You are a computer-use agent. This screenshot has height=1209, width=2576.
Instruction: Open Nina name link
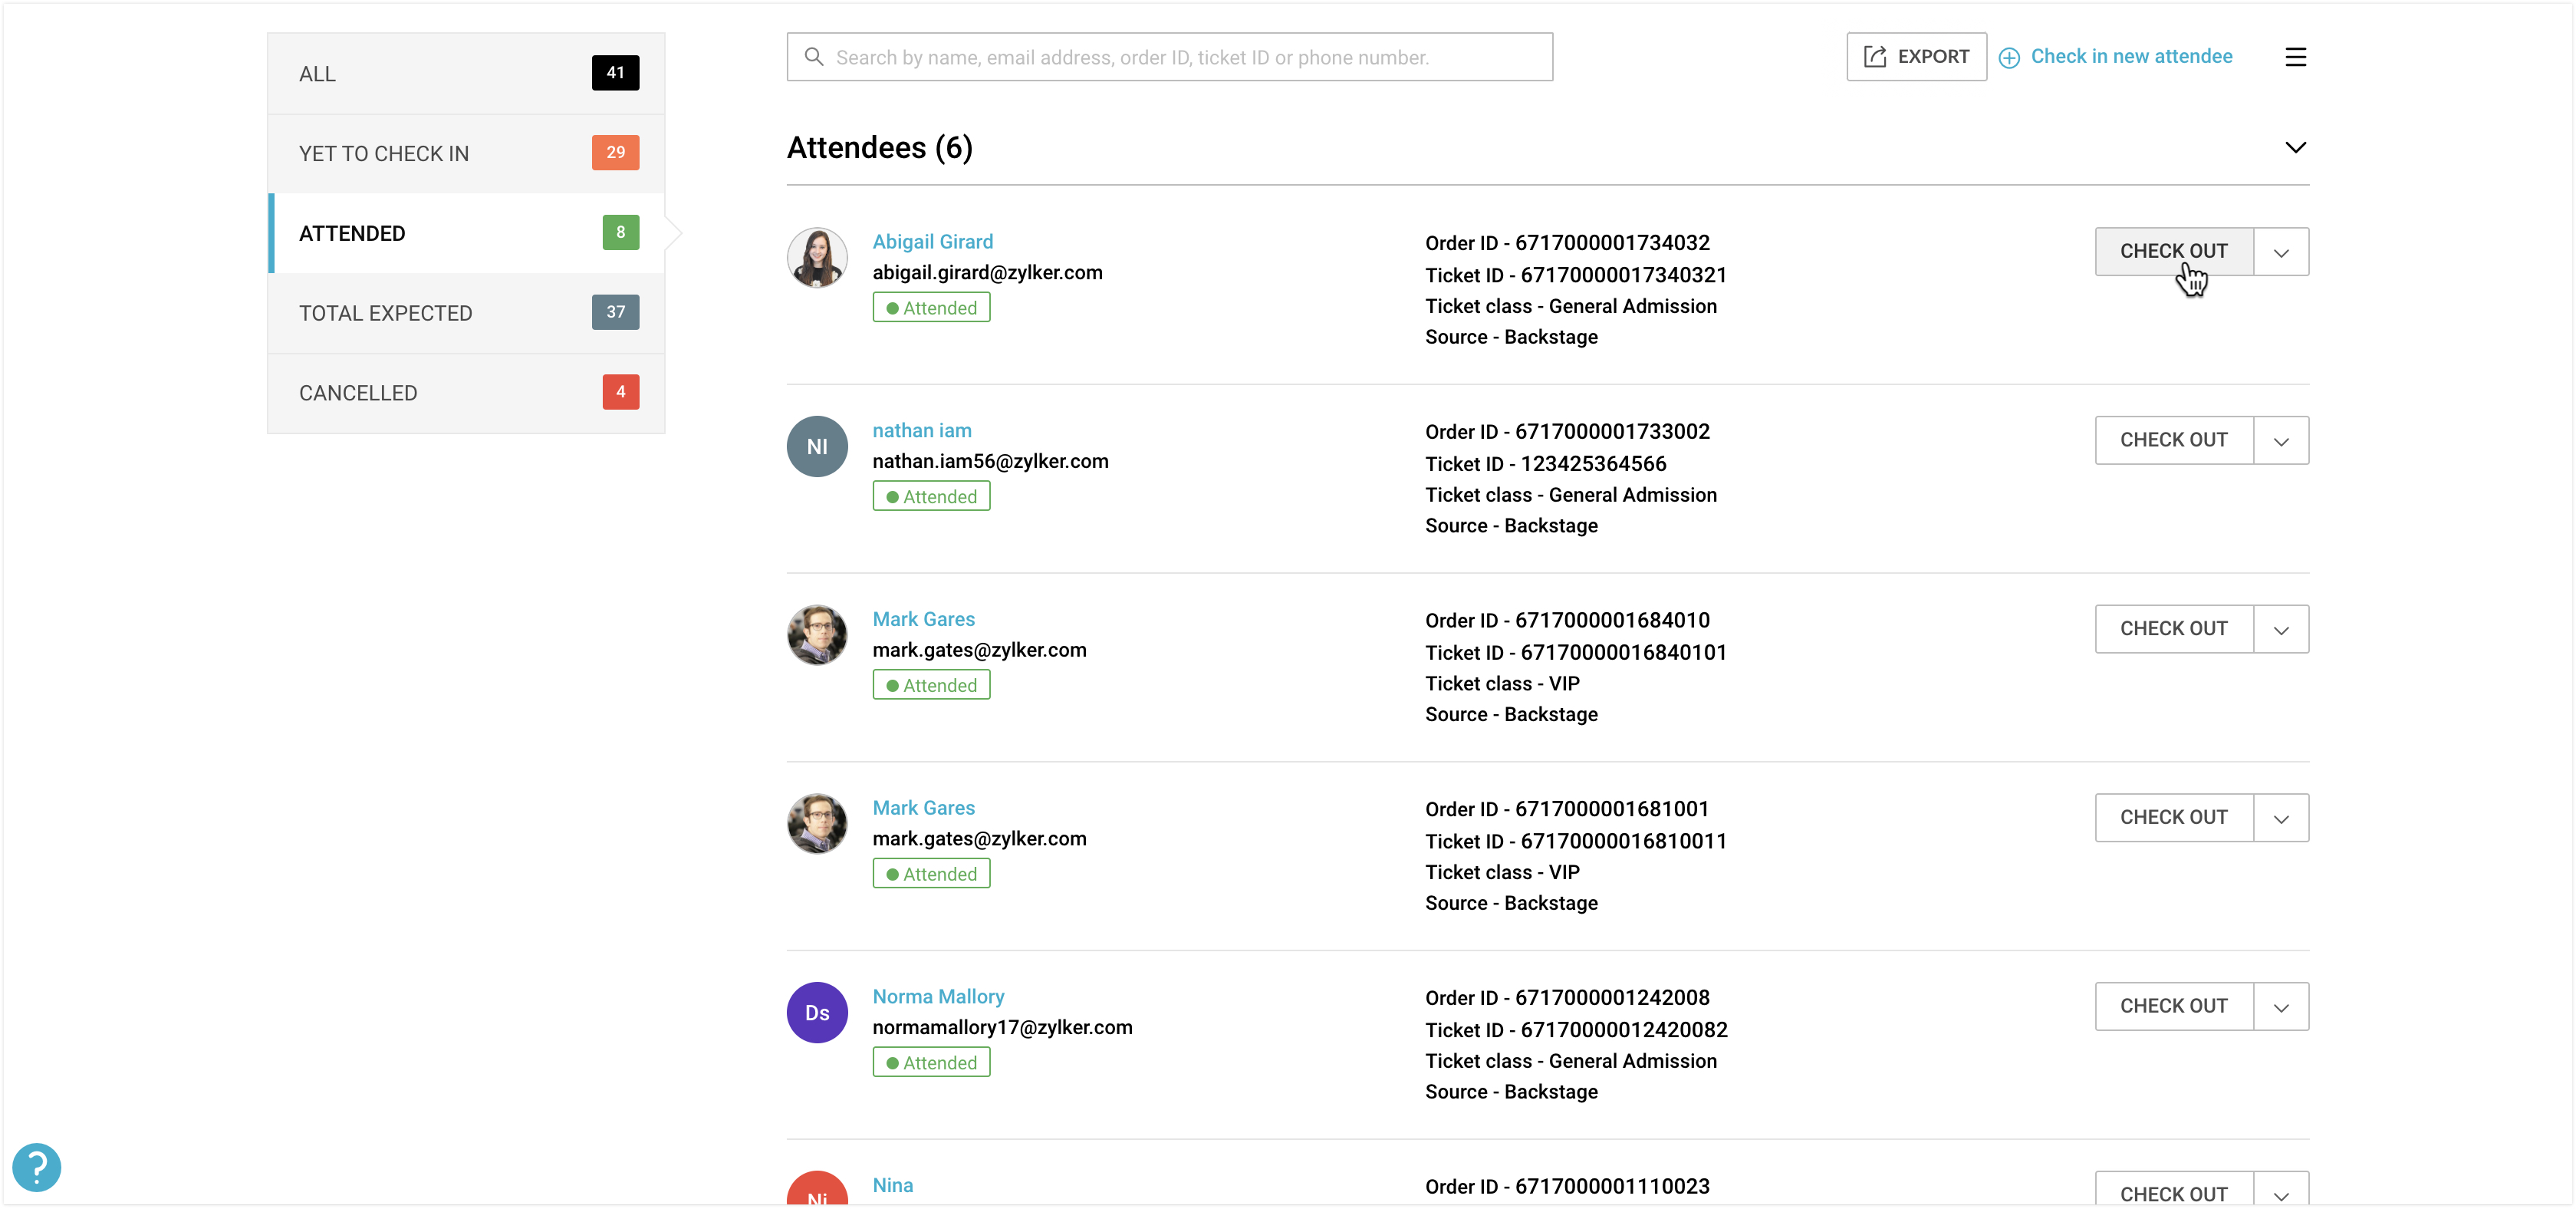[x=892, y=1186]
